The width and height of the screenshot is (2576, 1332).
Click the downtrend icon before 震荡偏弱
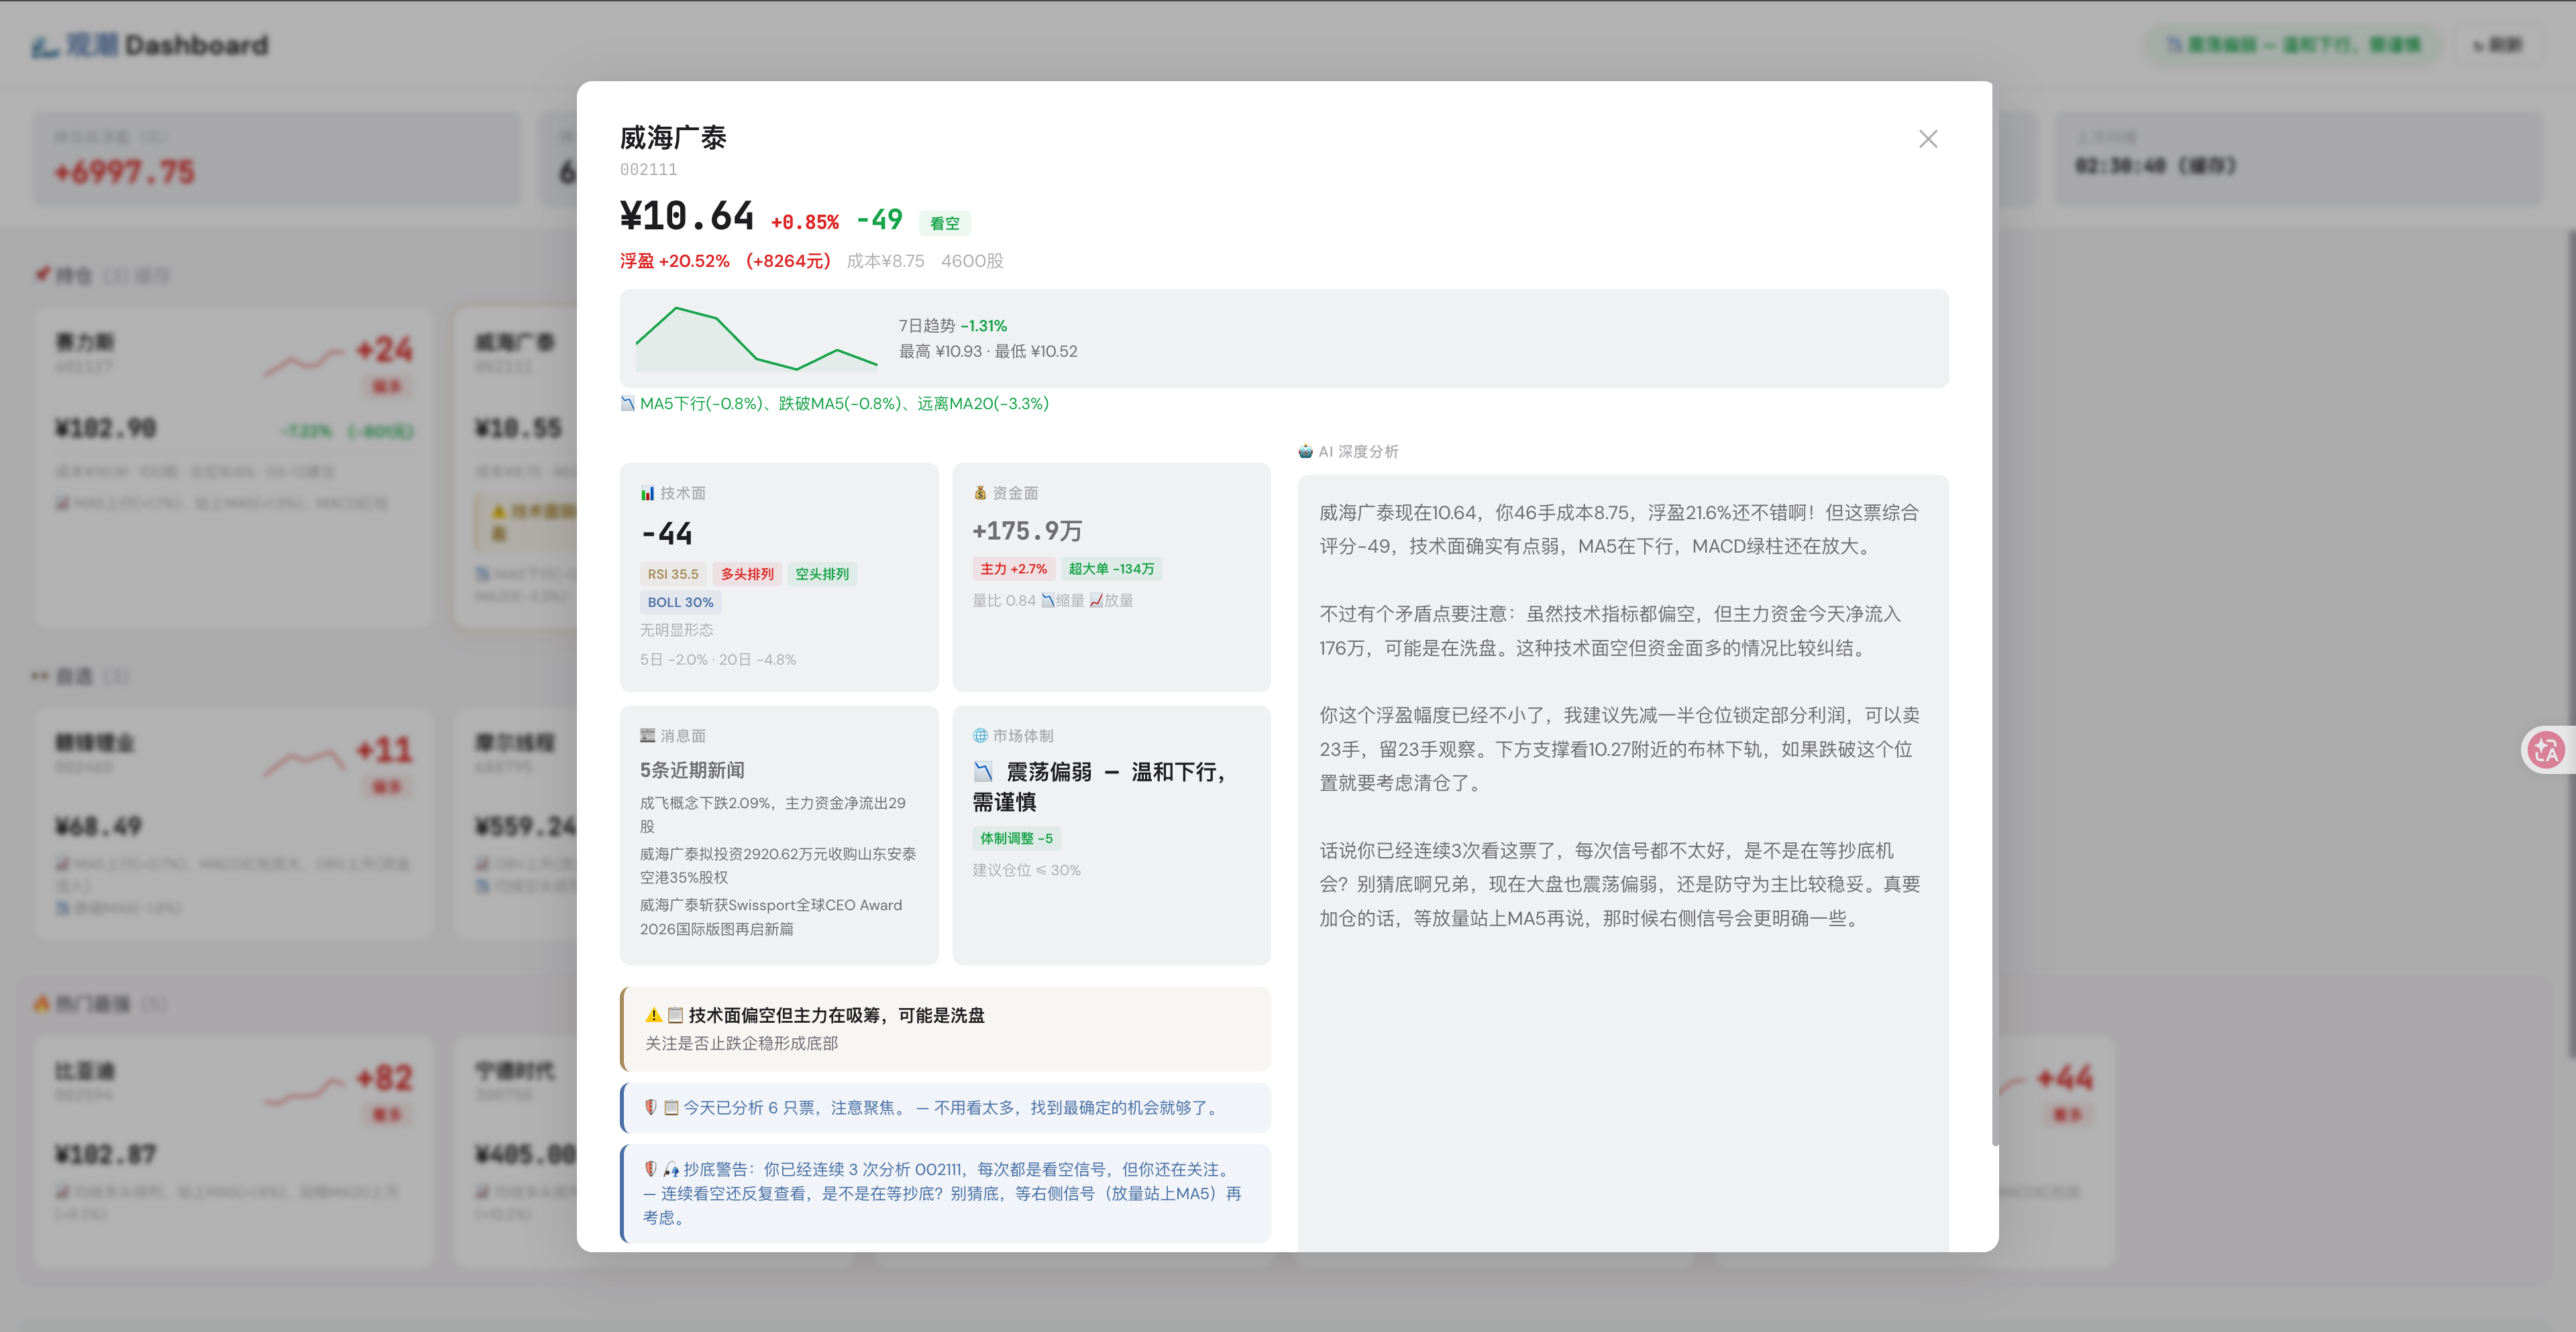[984, 772]
